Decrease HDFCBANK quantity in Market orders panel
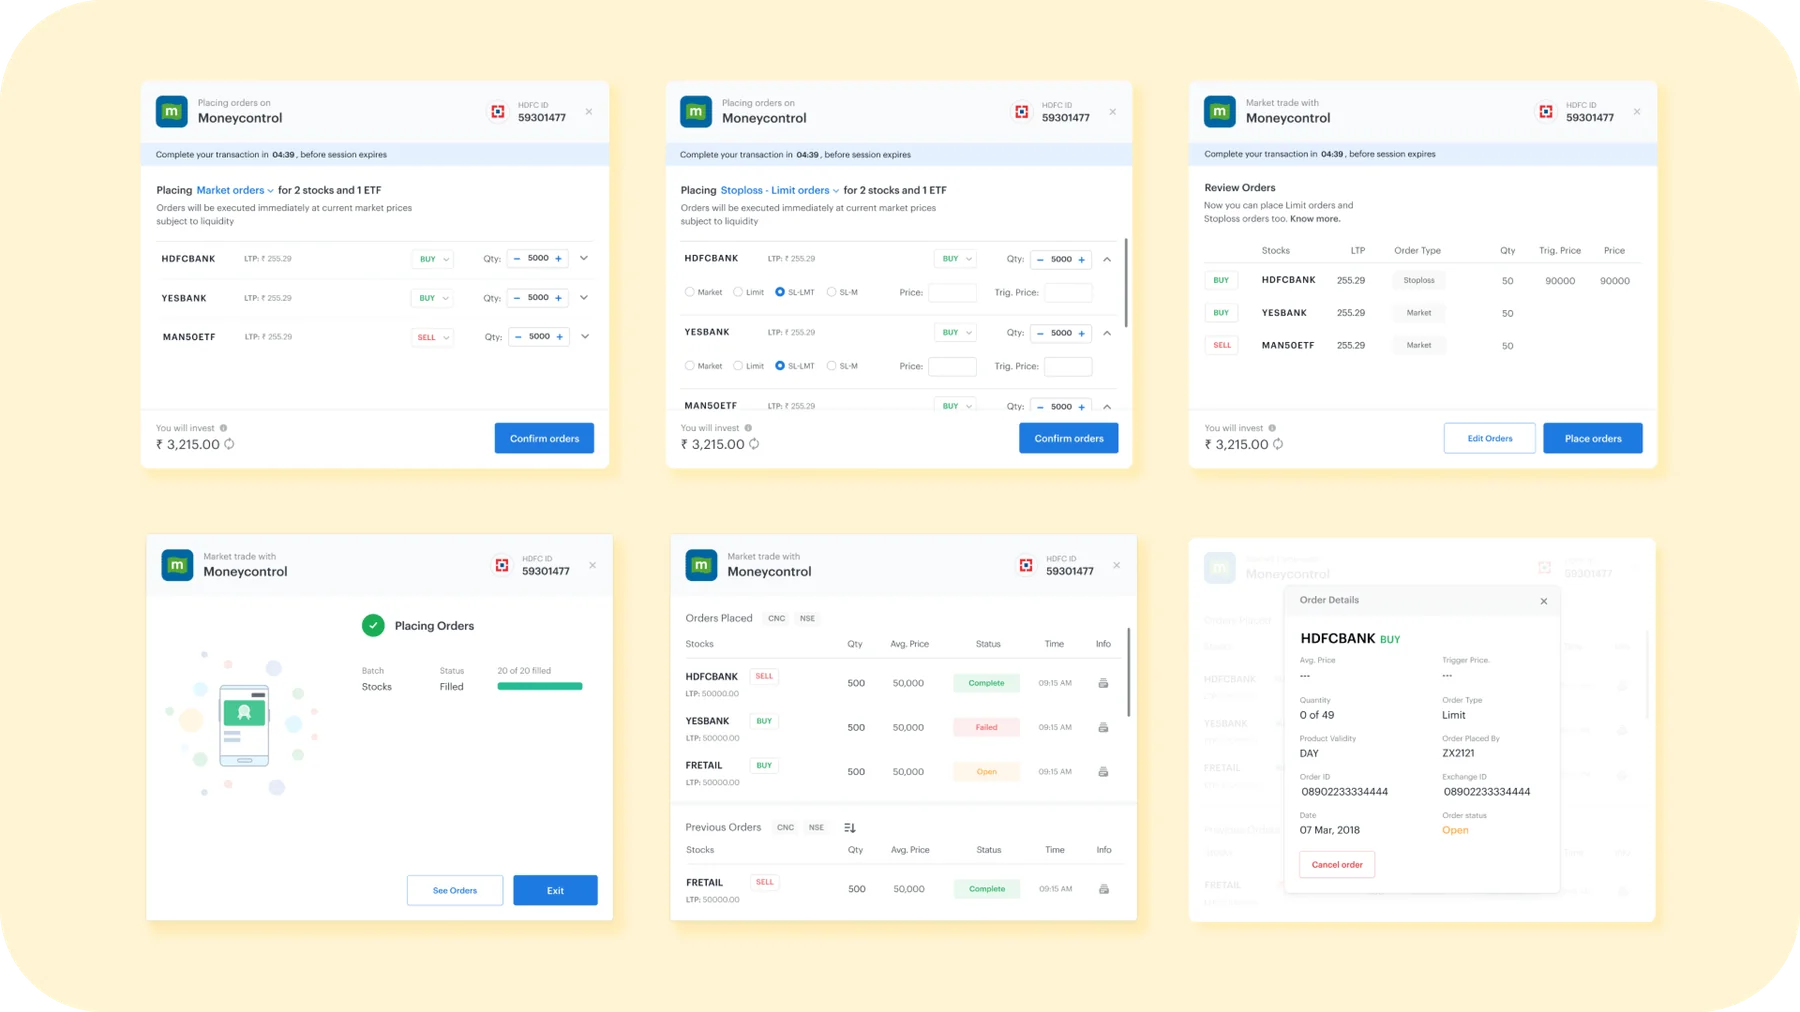The image size is (1800, 1012). (517, 259)
